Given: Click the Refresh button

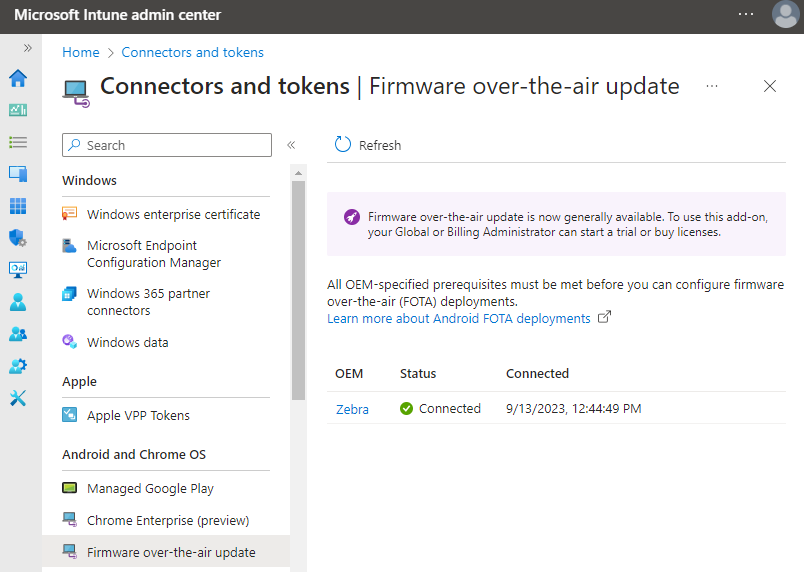Looking at the screenshot, I should point(368,145).
